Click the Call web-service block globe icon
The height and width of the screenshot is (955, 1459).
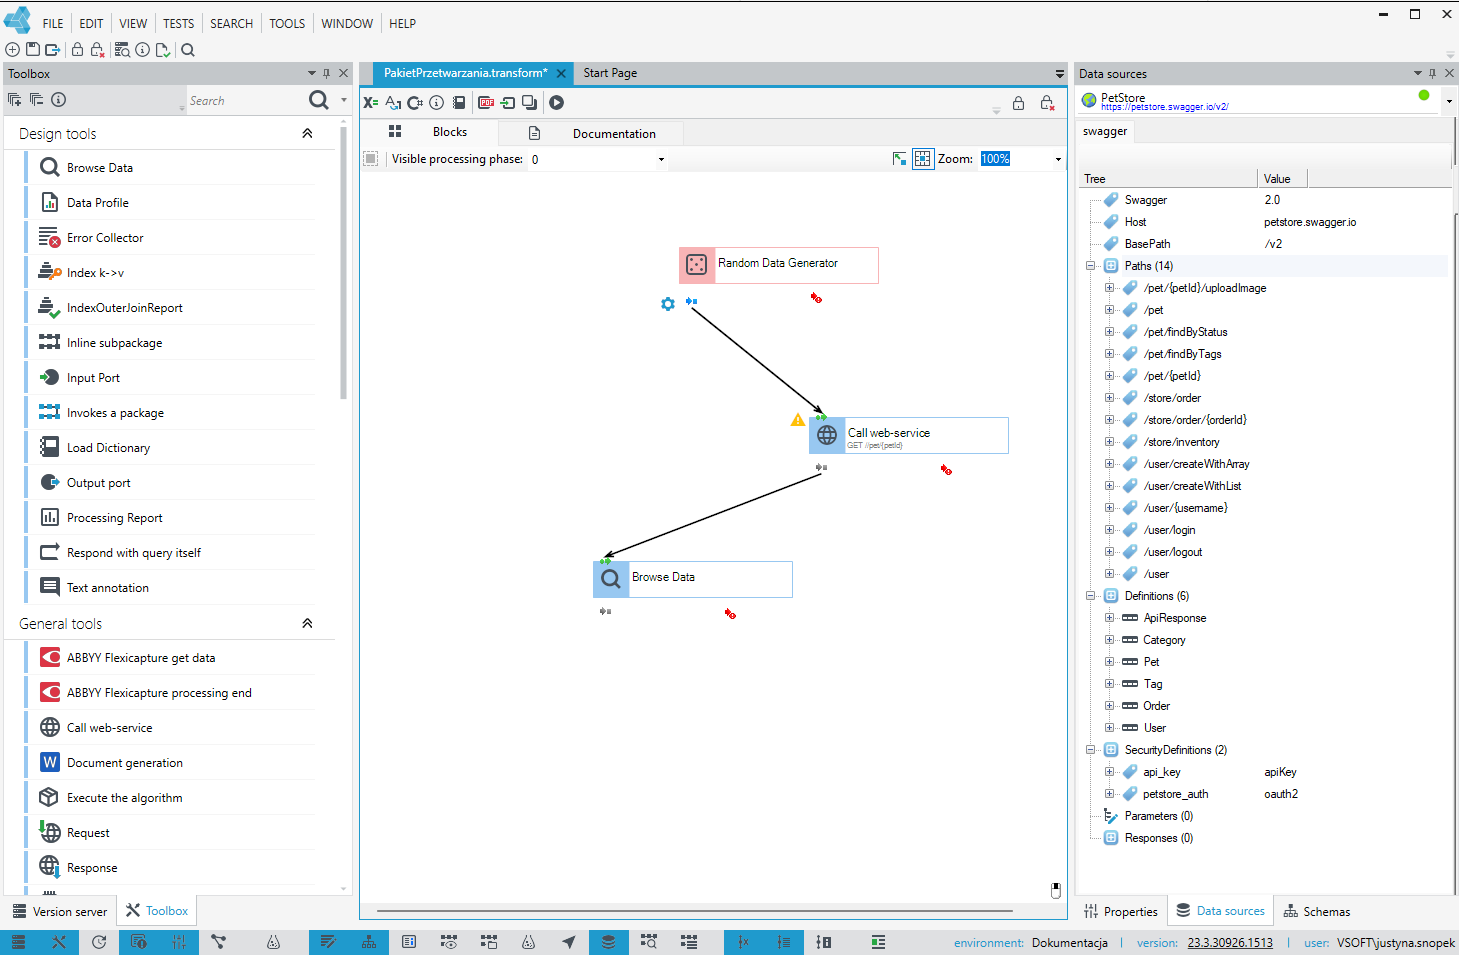point(827,435)
